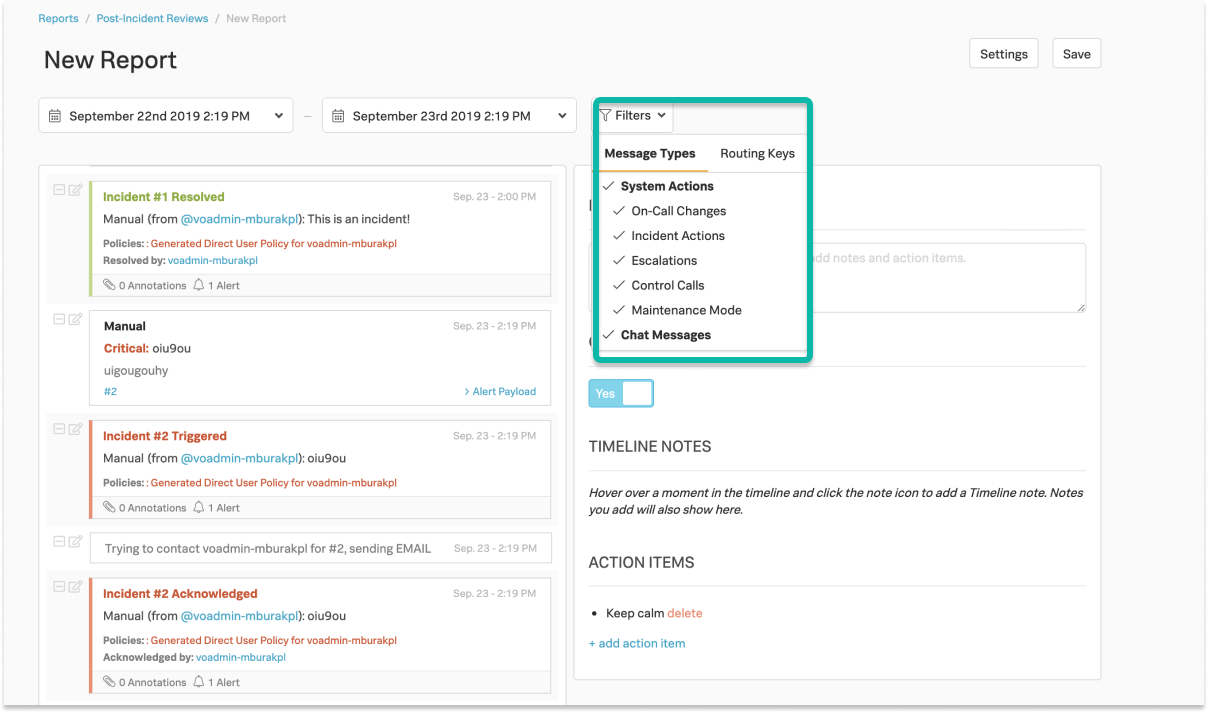Click the calendar icon in the start date picker
The width and height of the screenshot is (1208, 713).
[55, 115]
